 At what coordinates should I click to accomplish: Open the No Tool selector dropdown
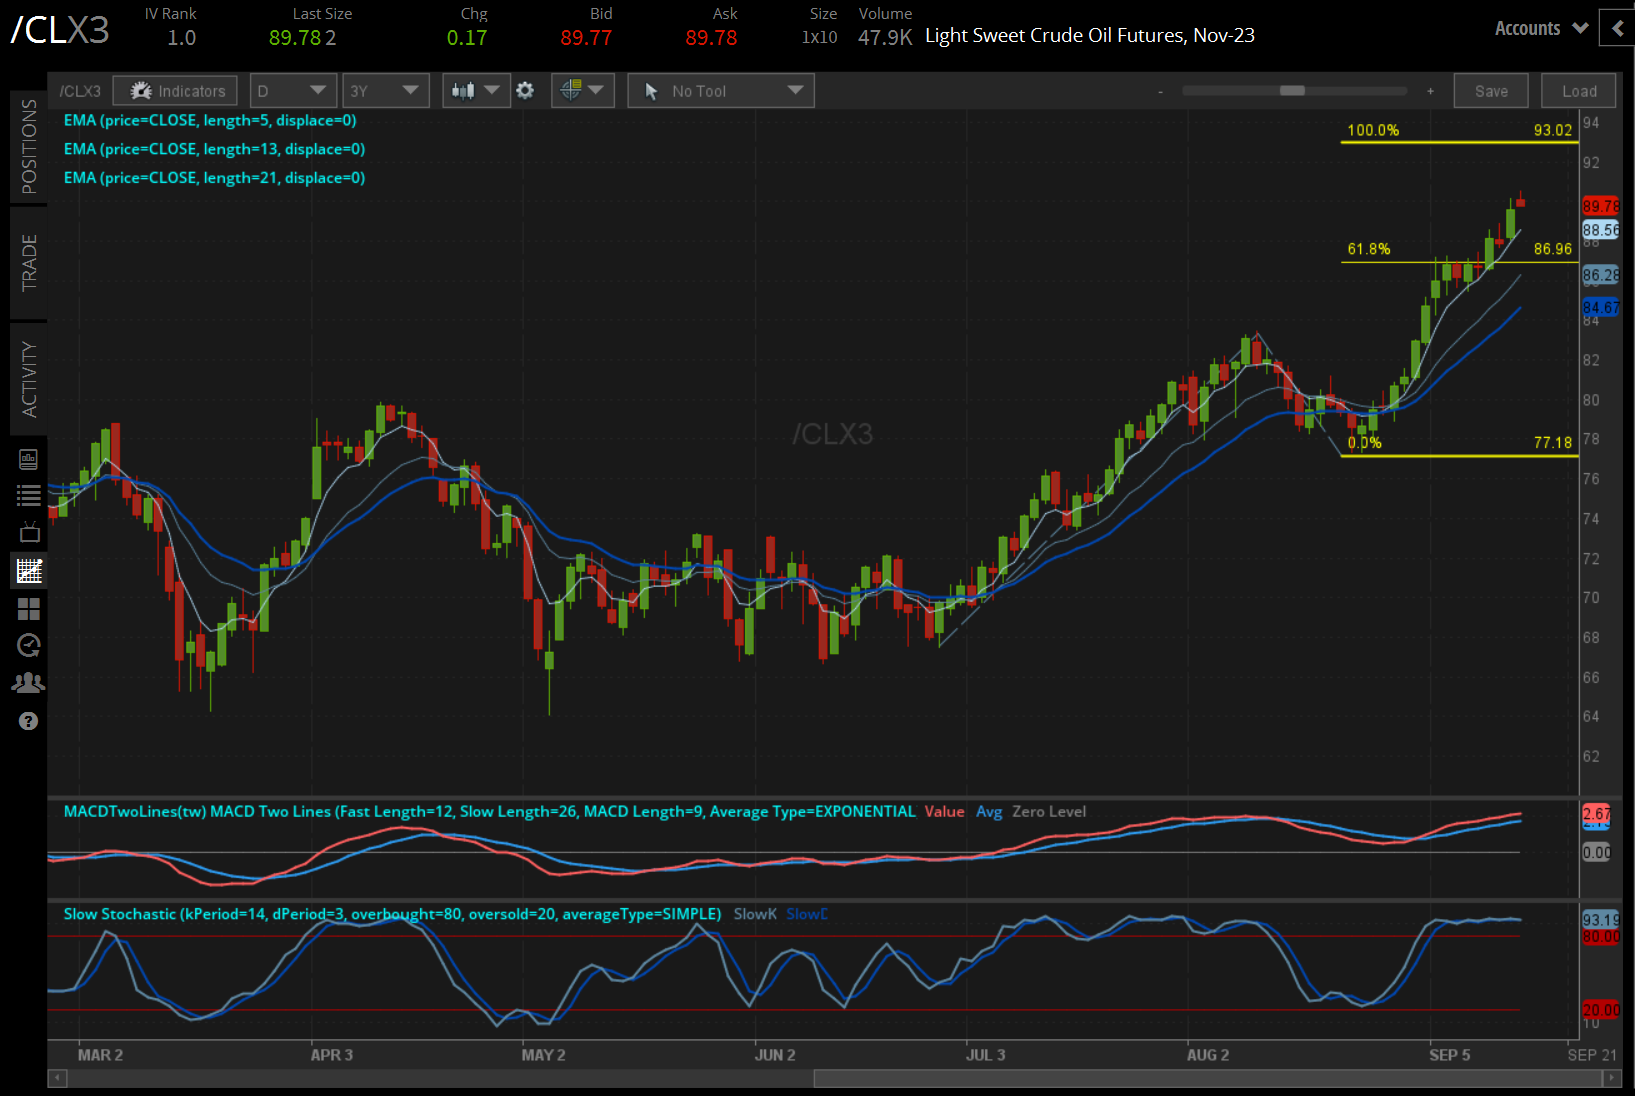tap(720, 90)
